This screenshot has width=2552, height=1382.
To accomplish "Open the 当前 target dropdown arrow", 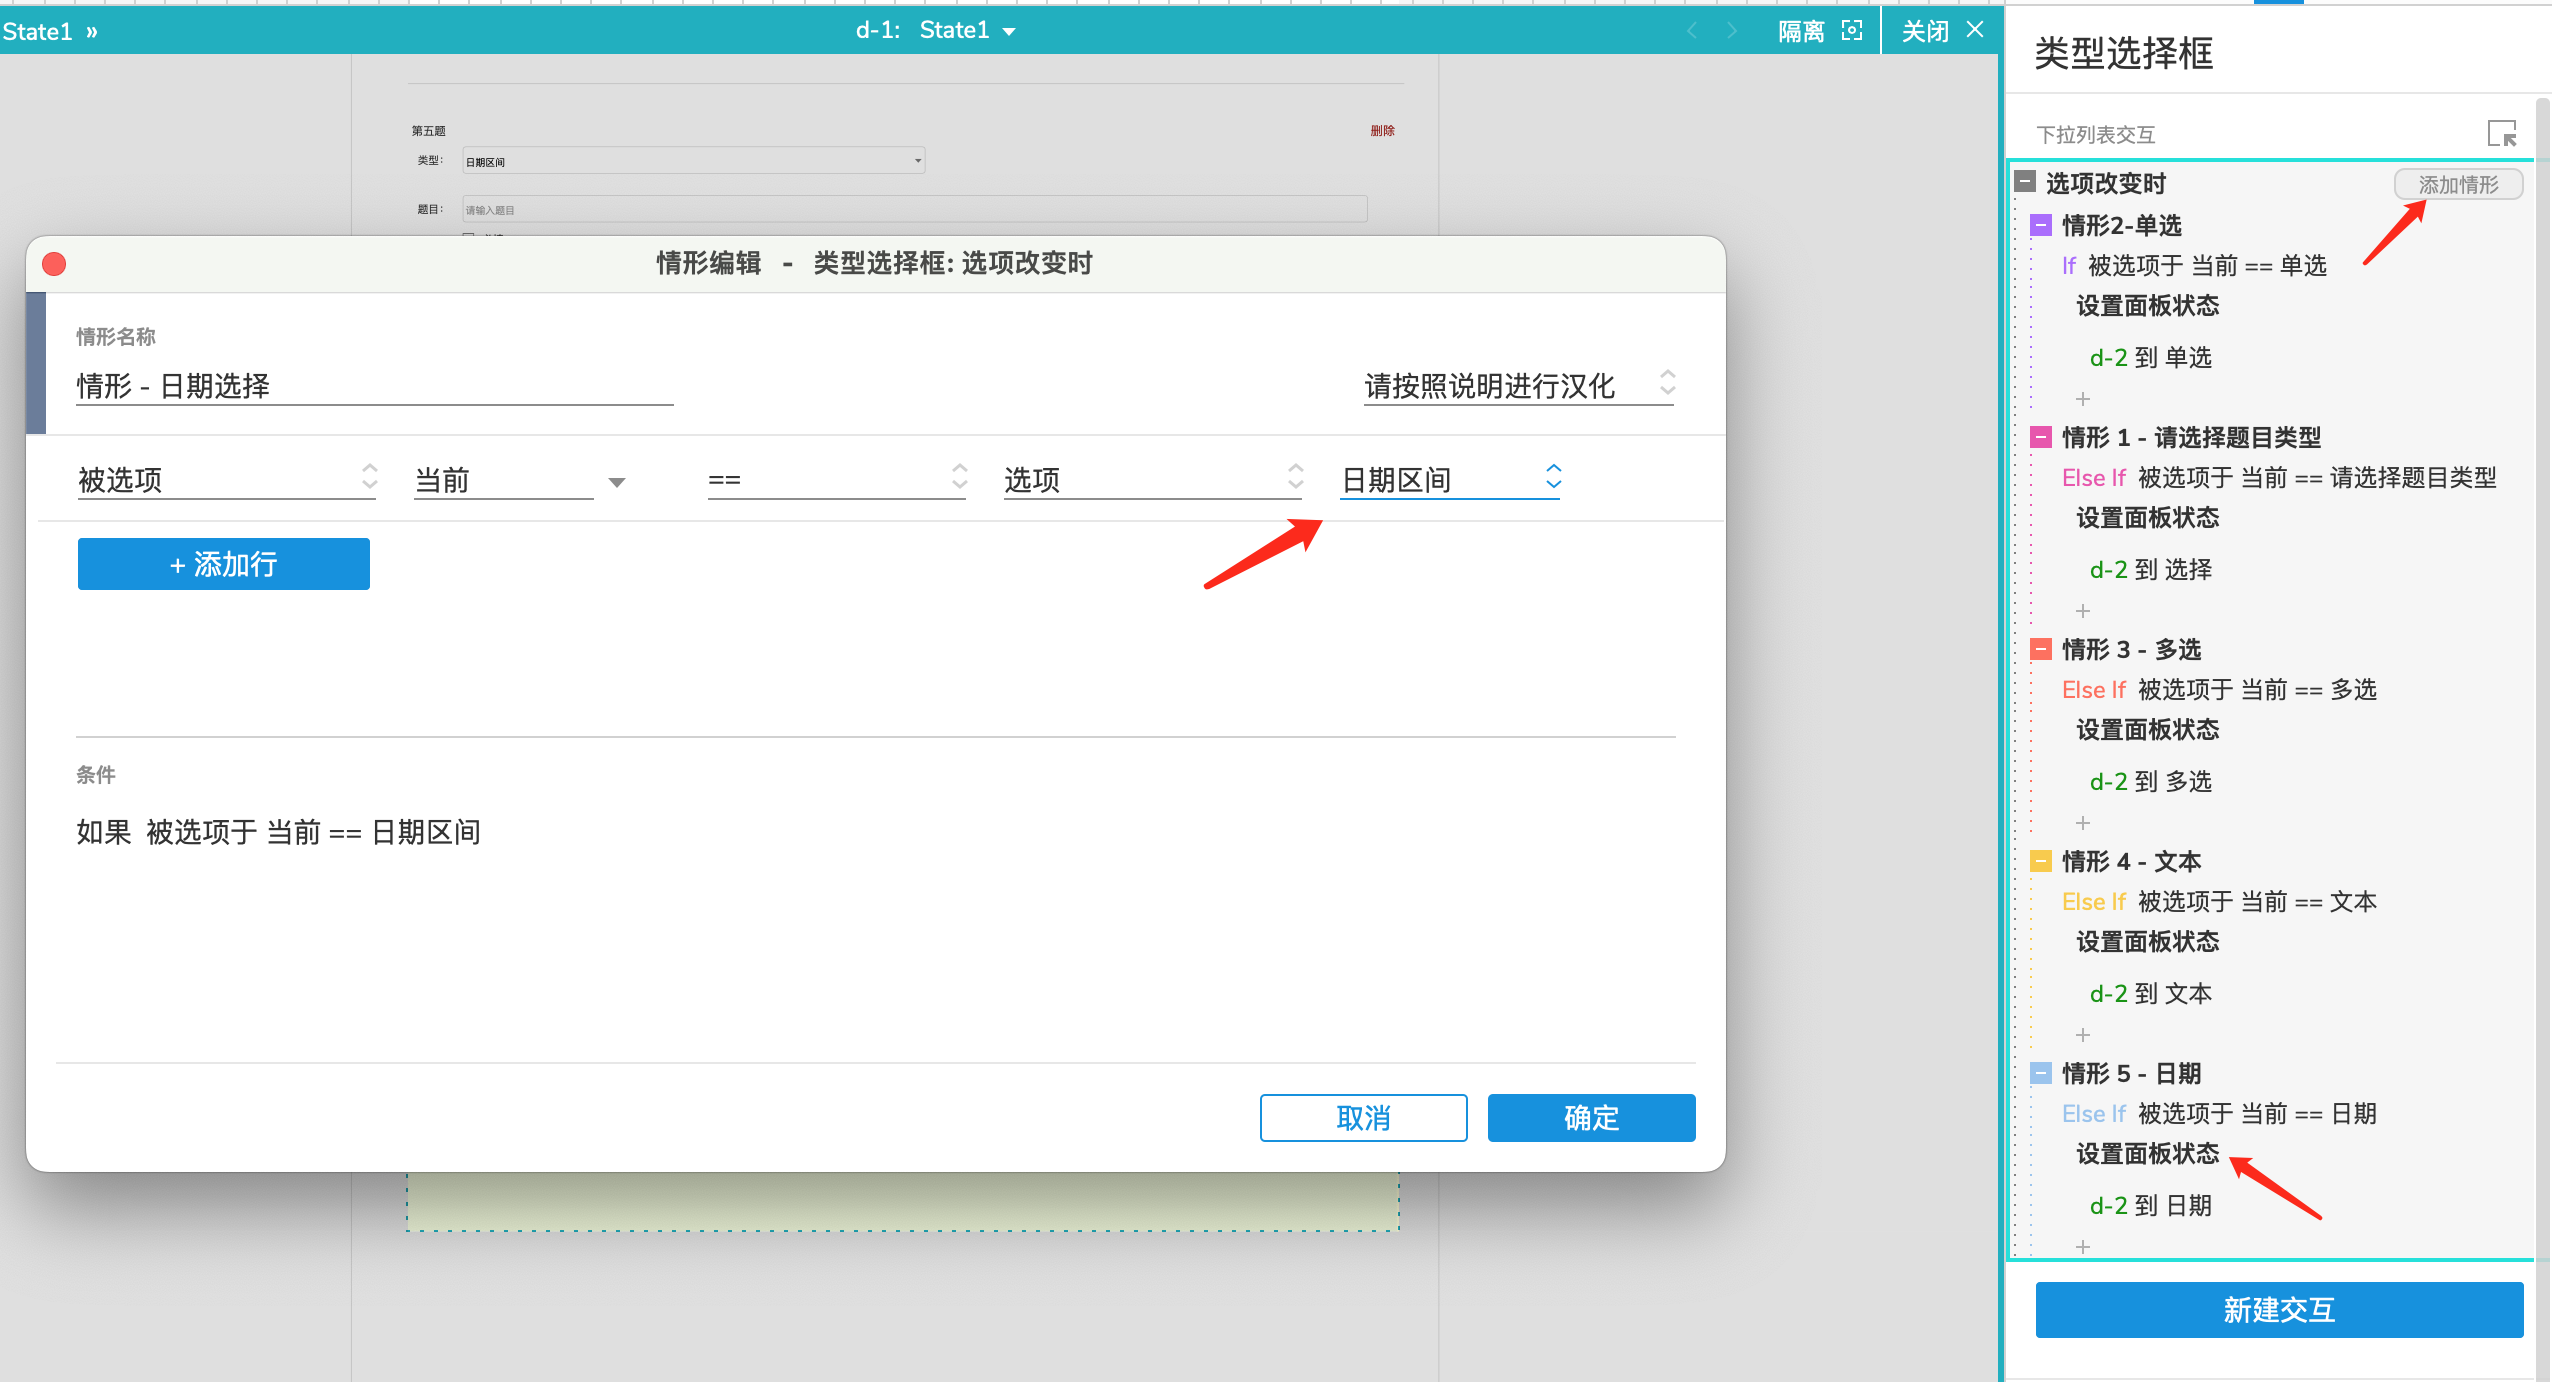I will [617, 482].
